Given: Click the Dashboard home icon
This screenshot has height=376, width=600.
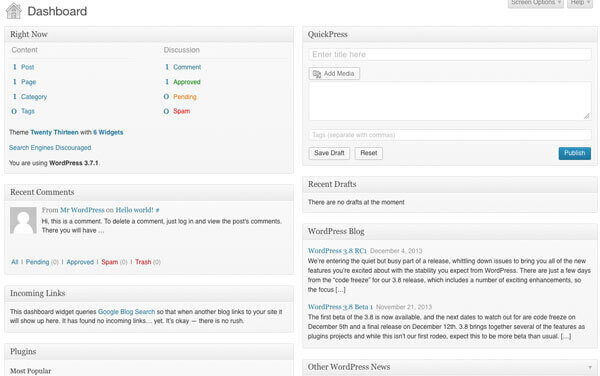Looking at the screenshot, I should 13,11.
